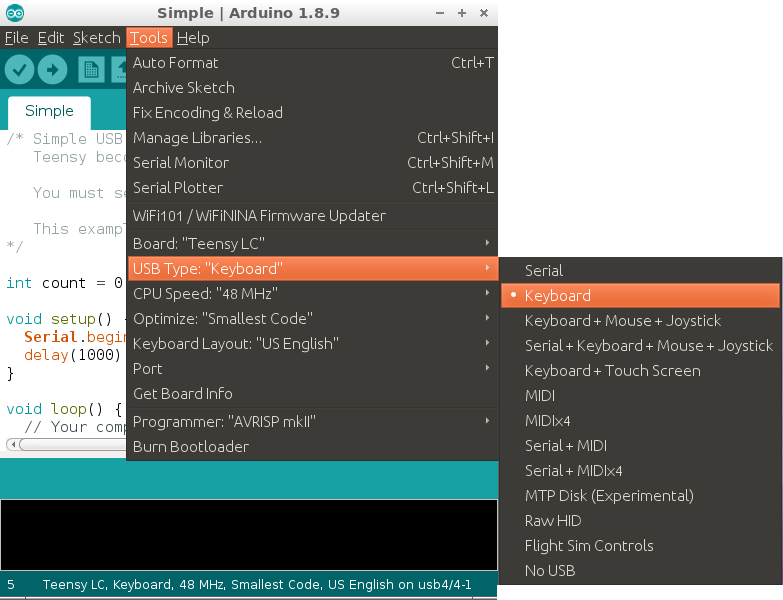This screenshot has width=783, height=600.
Task: Click the black console output area
Action: (x=249, y=535)
